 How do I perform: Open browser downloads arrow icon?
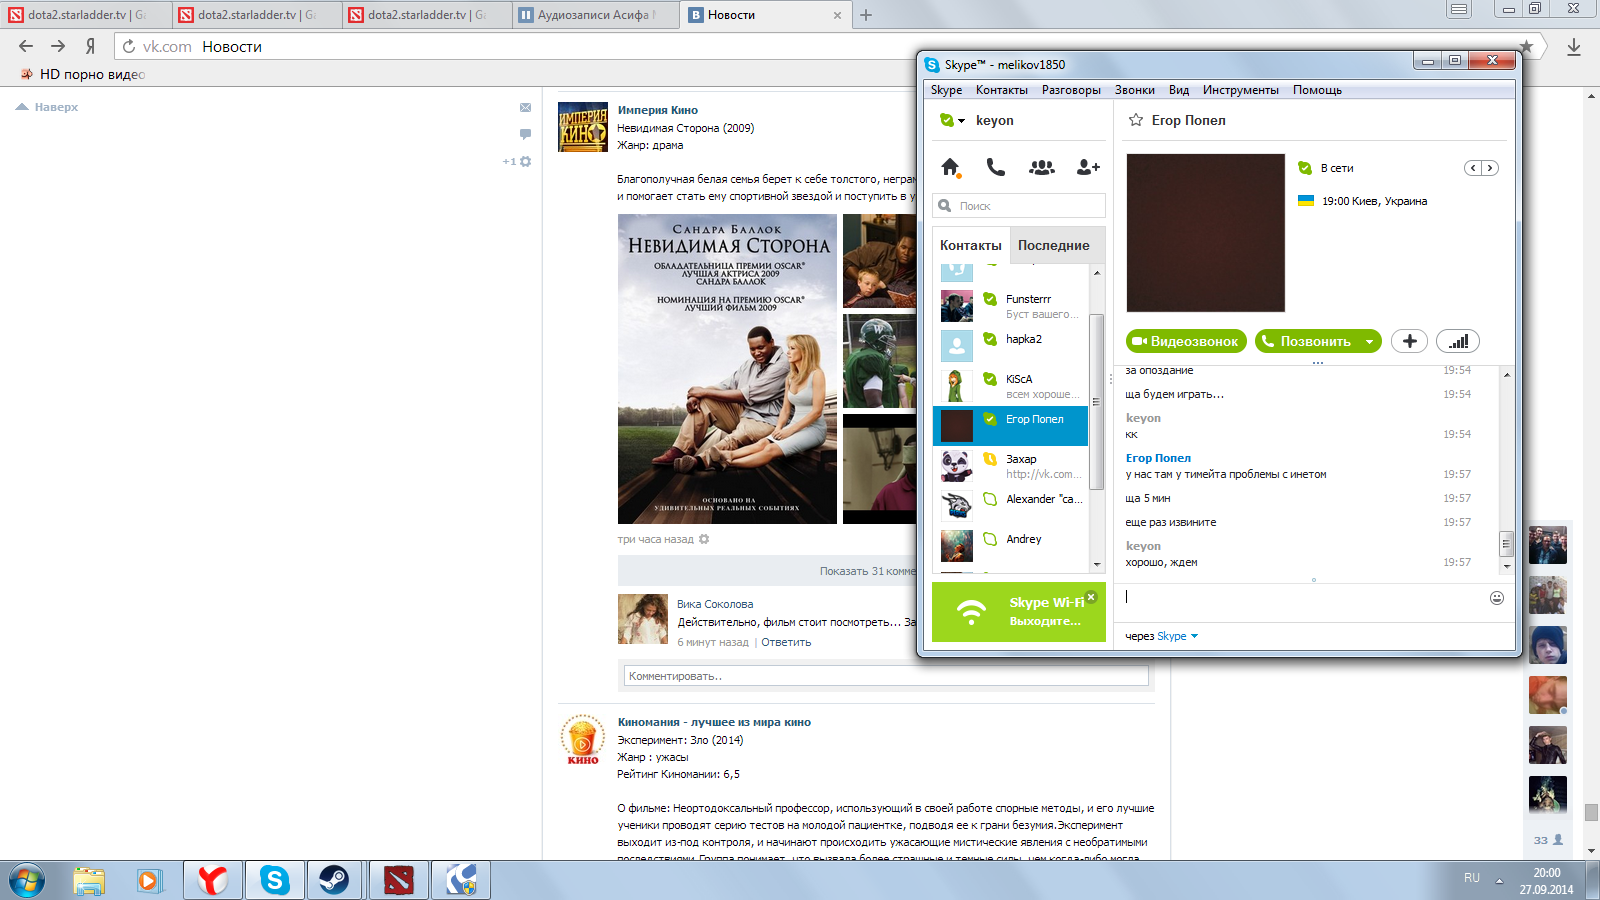(1574, 47)
